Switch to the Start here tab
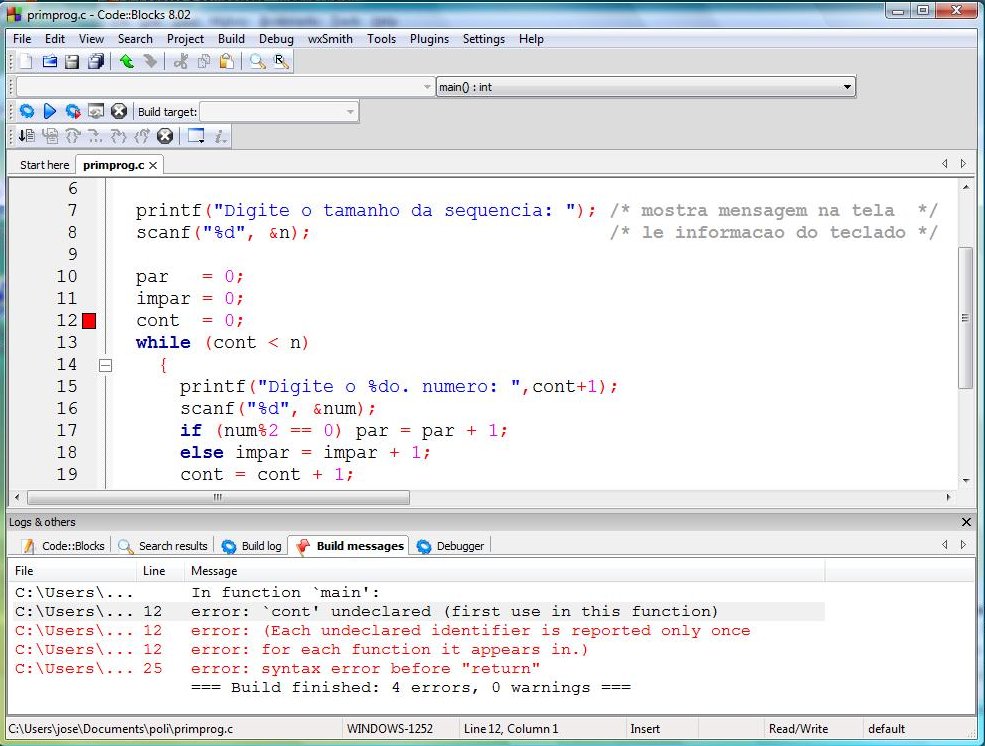 (x=44, y=165)
